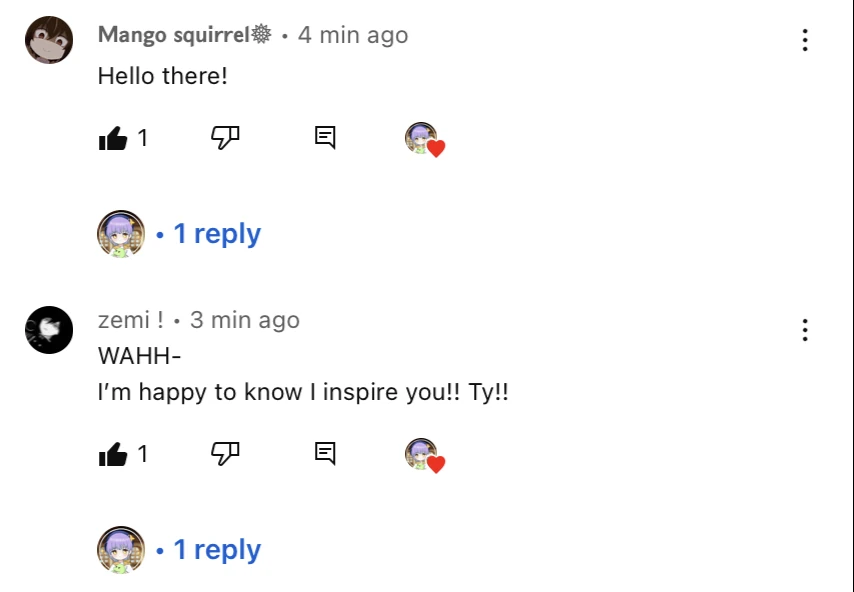Click the replier avatar under Mango squirrel's comment
The image size is (854, 592).
(x=120, y=233)
